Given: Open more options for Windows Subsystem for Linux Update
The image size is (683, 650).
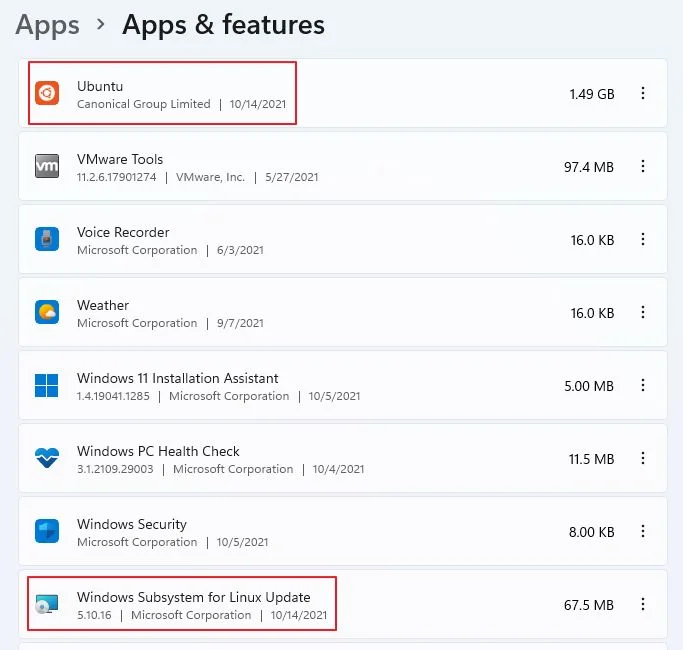Looking at the screenshot, I should tap(643, 604).
